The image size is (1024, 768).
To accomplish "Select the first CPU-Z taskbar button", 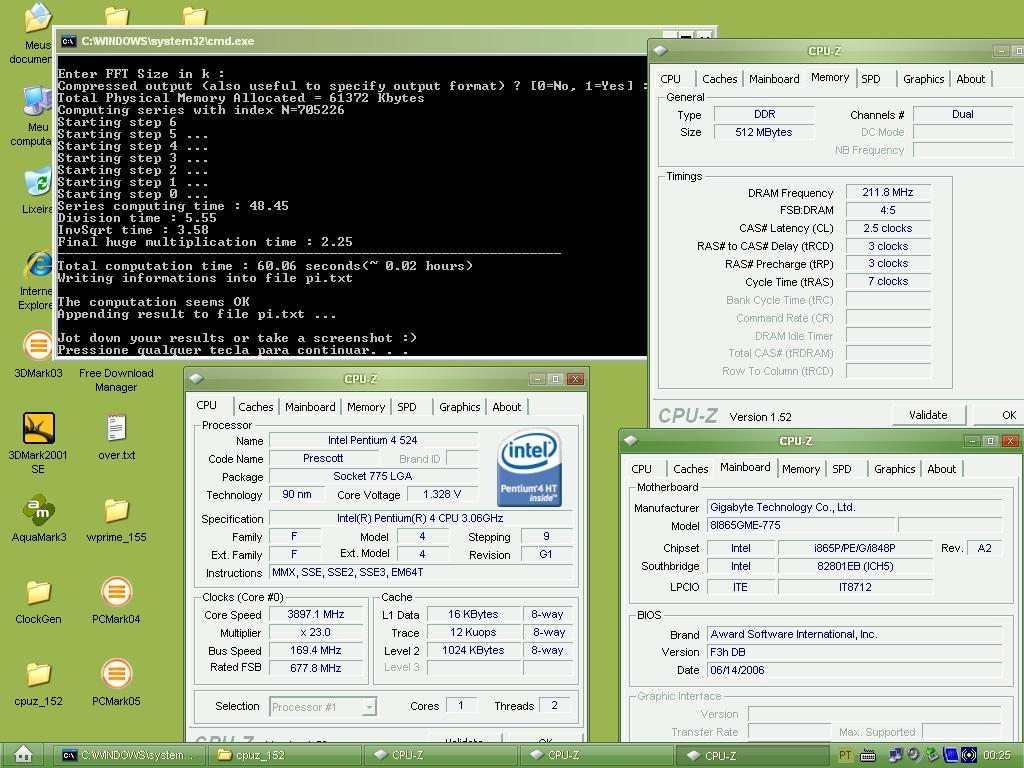I will 439,755.
